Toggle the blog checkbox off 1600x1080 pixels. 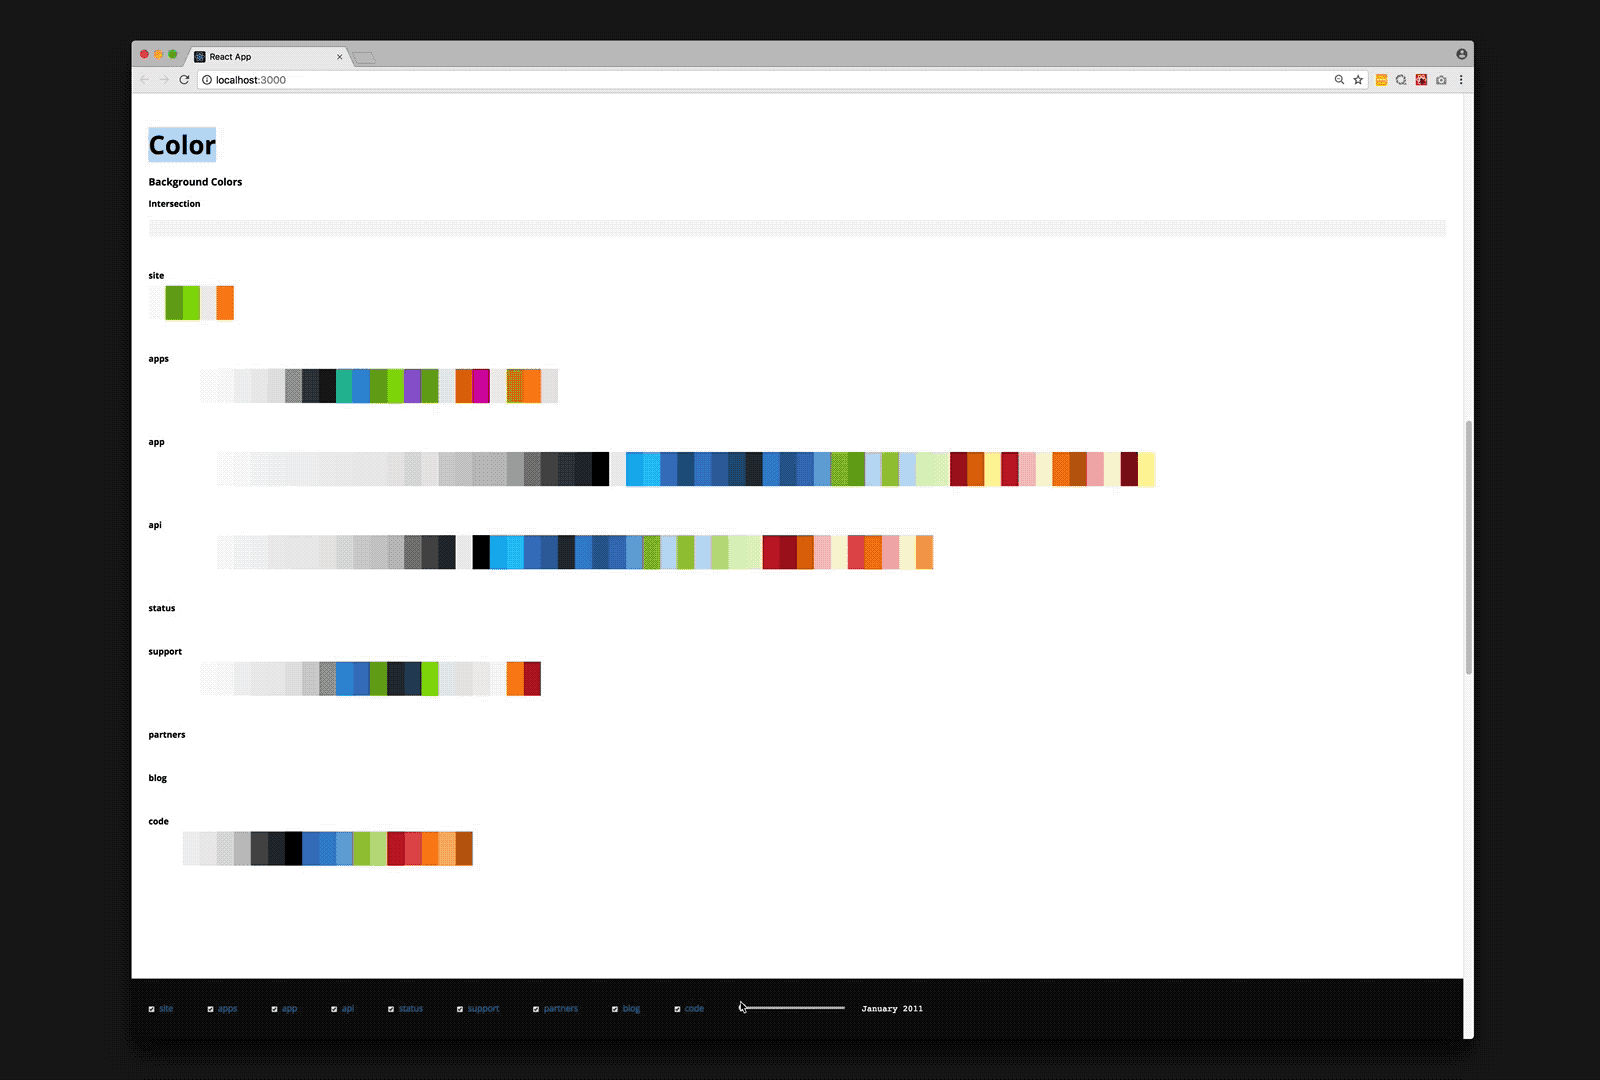[x=615, y=1009]
